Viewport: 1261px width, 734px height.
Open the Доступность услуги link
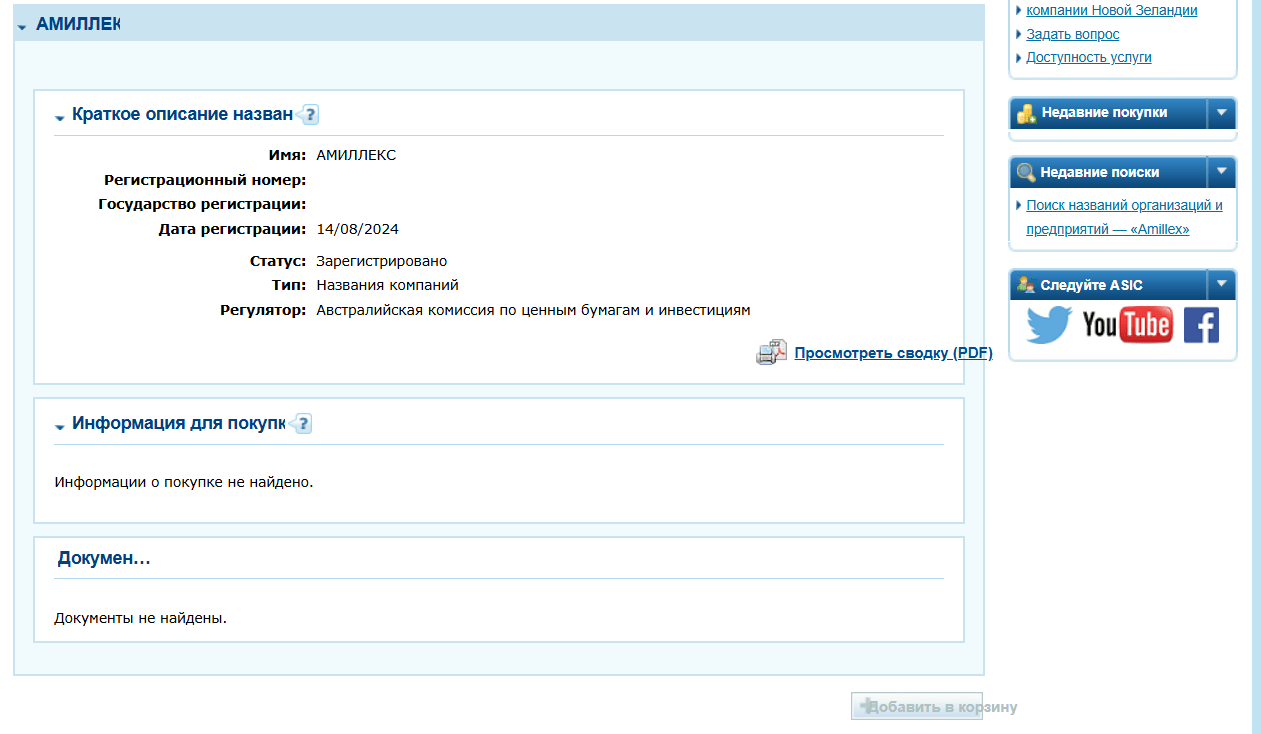[1088, 57]
